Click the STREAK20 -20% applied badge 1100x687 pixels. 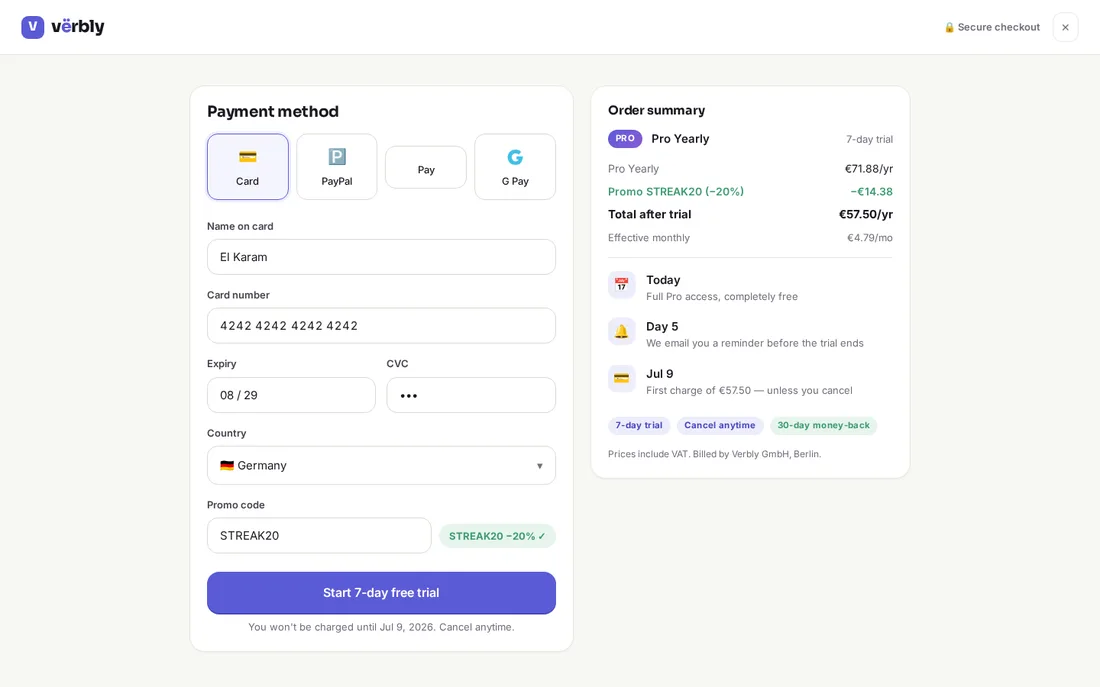tap(497, 536)
